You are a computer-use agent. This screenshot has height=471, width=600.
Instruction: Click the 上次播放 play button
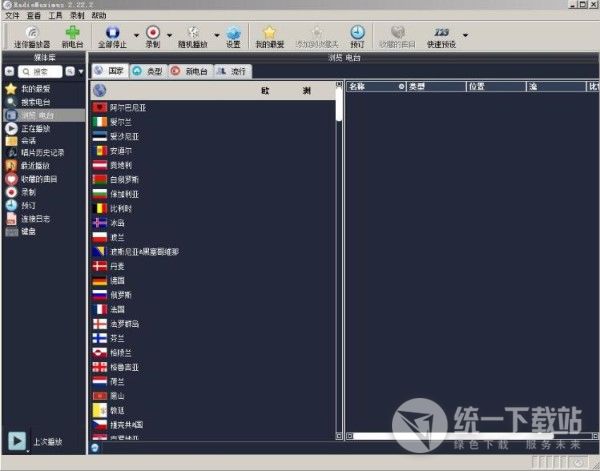(17, 441)
